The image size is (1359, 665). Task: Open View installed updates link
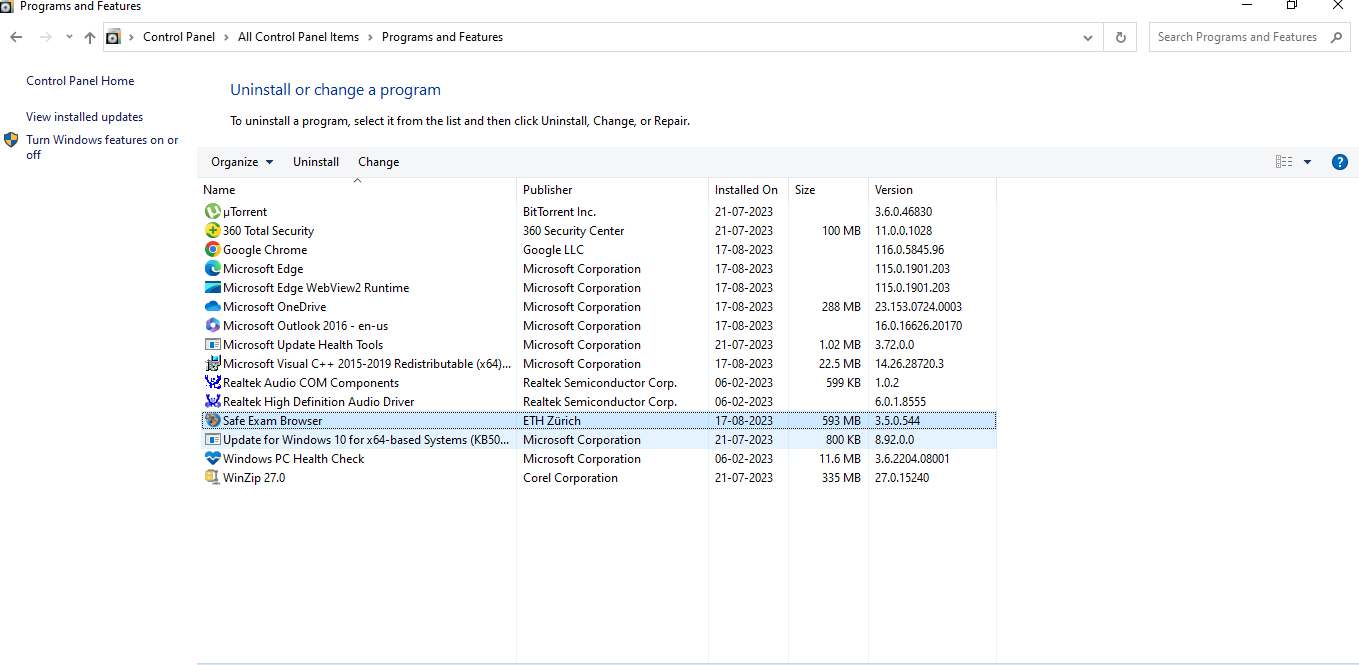84,117
